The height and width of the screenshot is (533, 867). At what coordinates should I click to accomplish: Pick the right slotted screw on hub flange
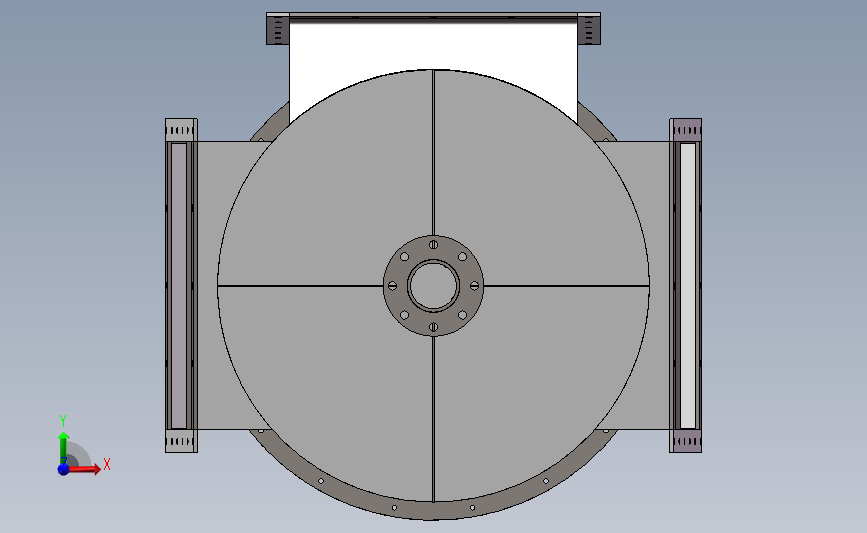click(x=474, y=286)
